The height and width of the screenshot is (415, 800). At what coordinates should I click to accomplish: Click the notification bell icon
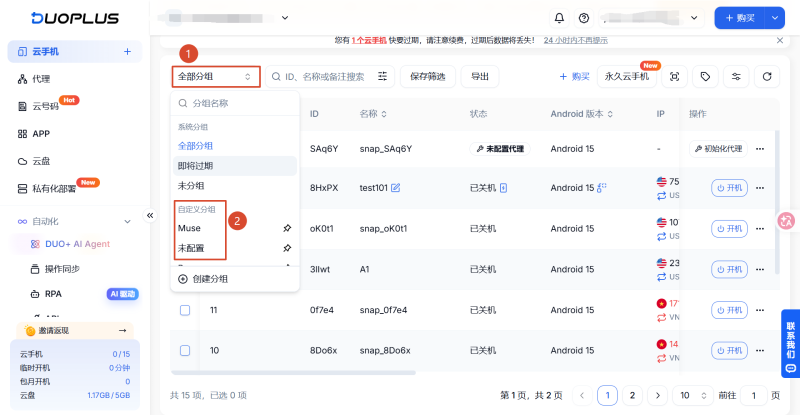click(559, 18)
